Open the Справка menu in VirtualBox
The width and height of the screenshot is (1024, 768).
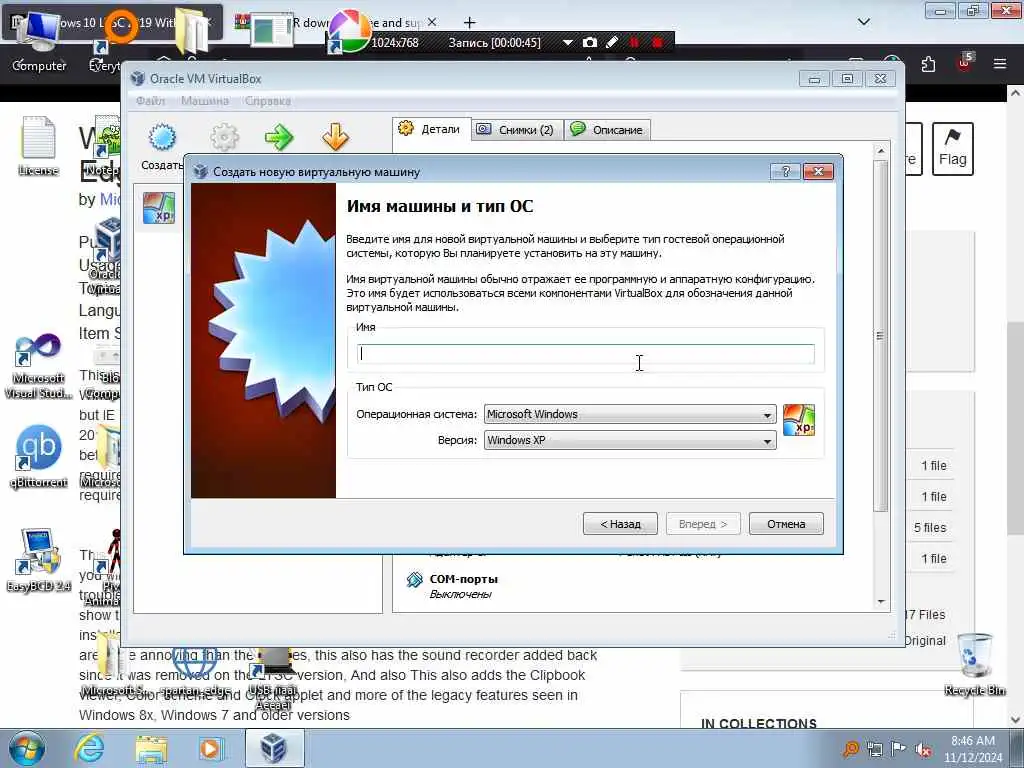[x=268, y=101]
